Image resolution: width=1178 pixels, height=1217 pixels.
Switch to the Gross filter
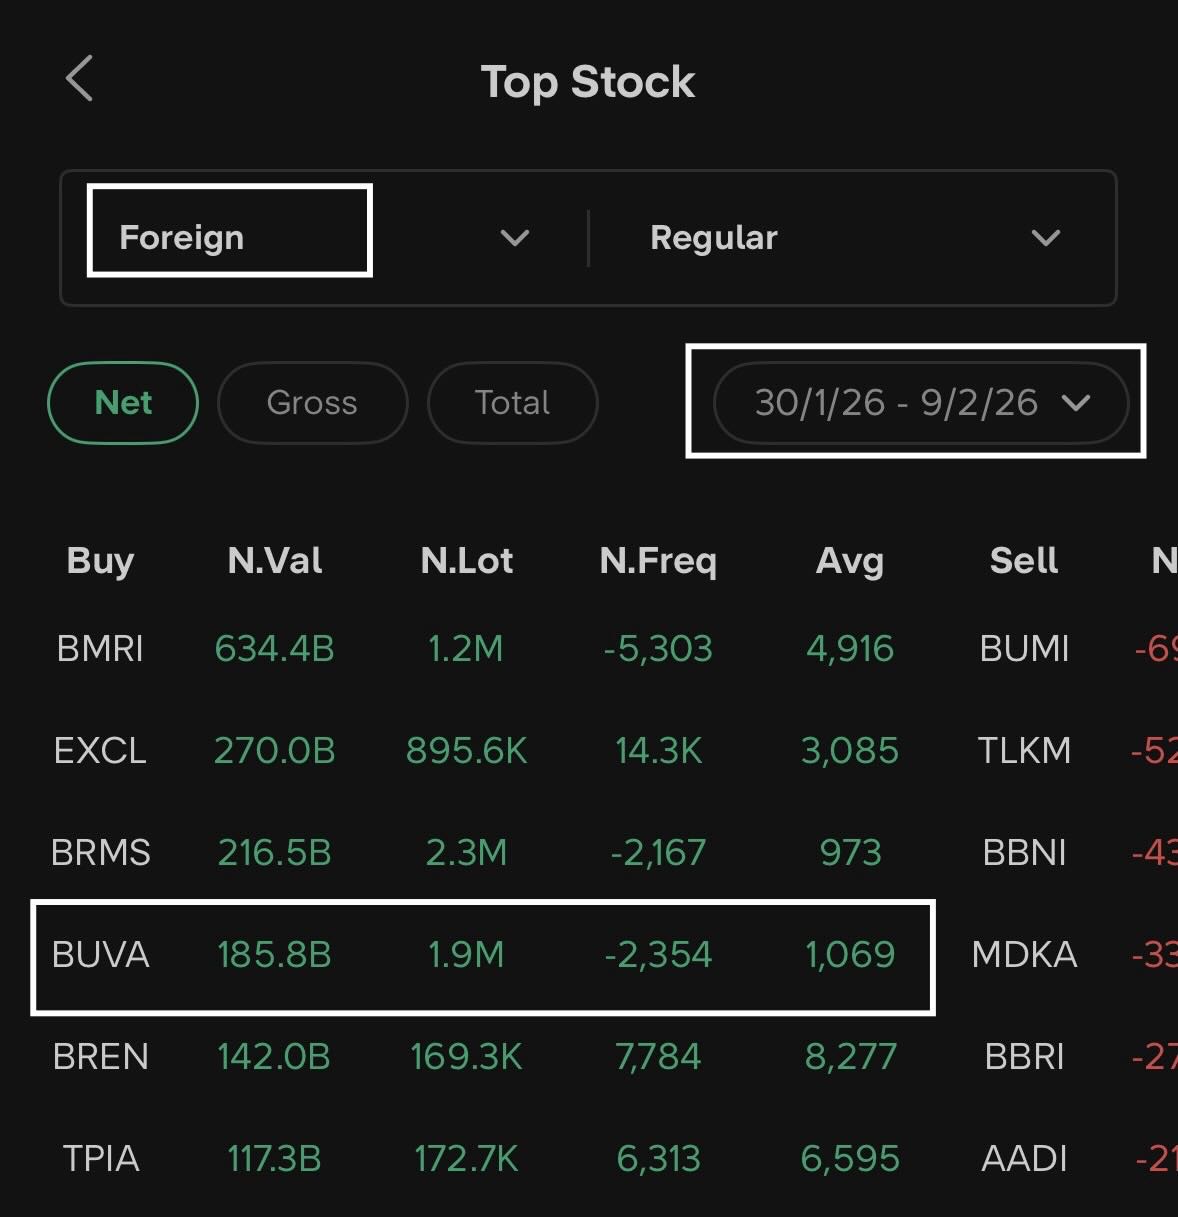tap(312, 403)
